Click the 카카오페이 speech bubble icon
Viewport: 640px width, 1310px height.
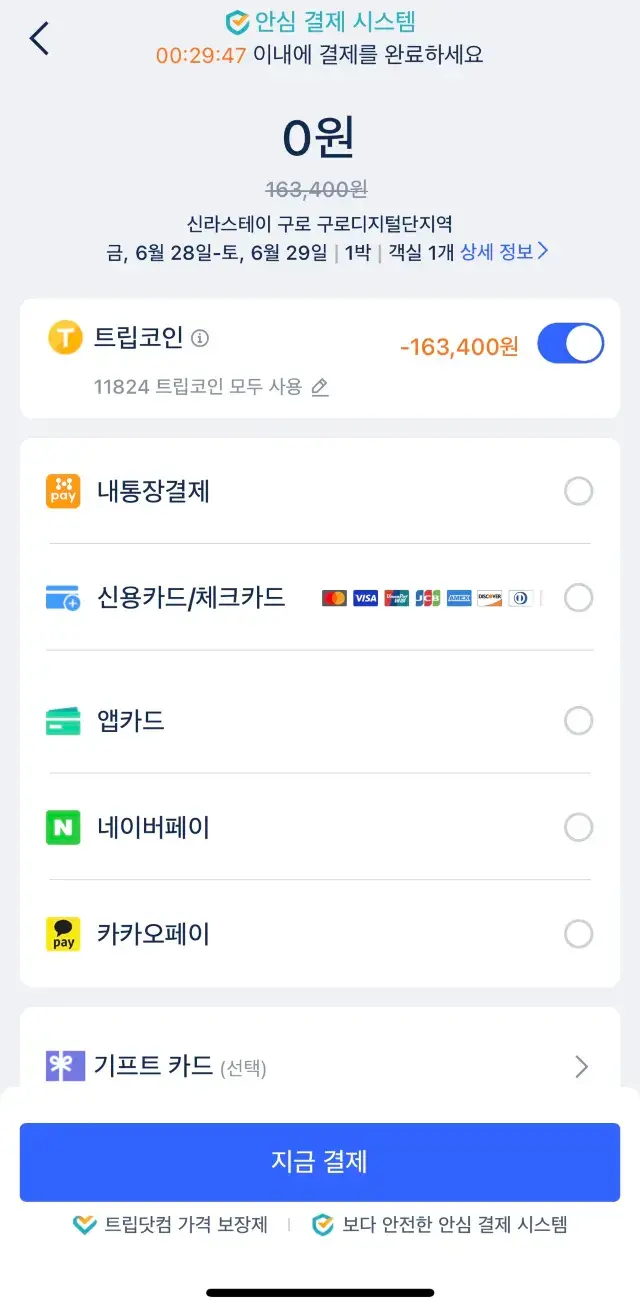pyautogui.click(x=62, y=934)
